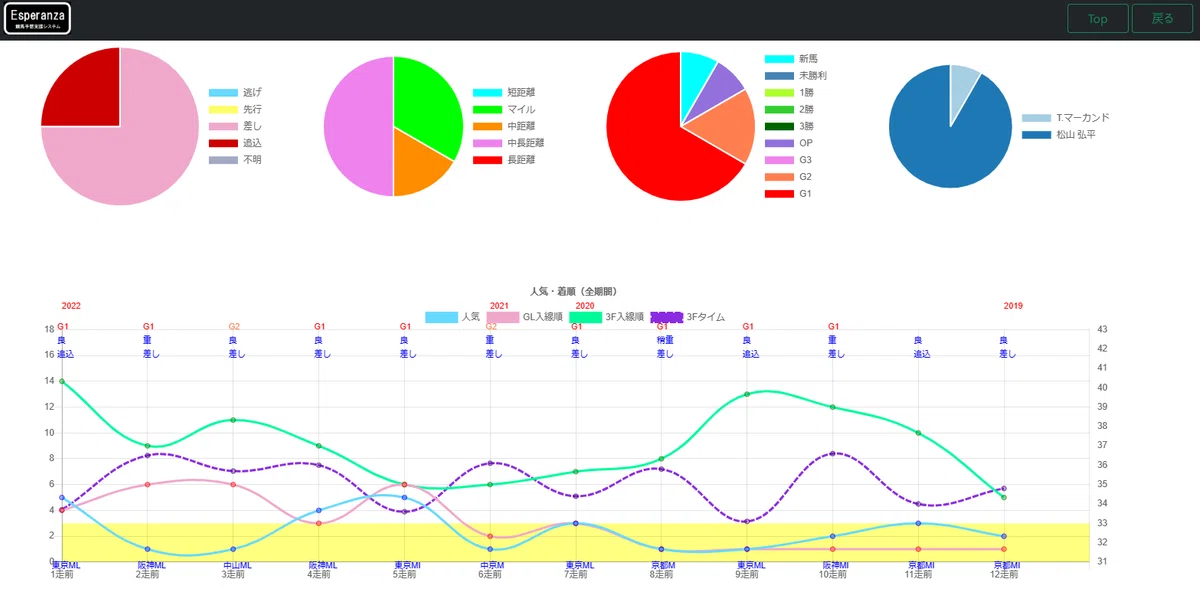Toggle the G3 legend item
1200x589 pixels.
tap(788, 160)
